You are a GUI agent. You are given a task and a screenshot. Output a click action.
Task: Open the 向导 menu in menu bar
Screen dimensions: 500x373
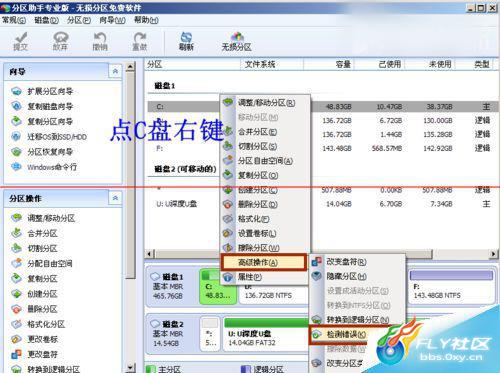pyautogui.click(x=112, y=20)
